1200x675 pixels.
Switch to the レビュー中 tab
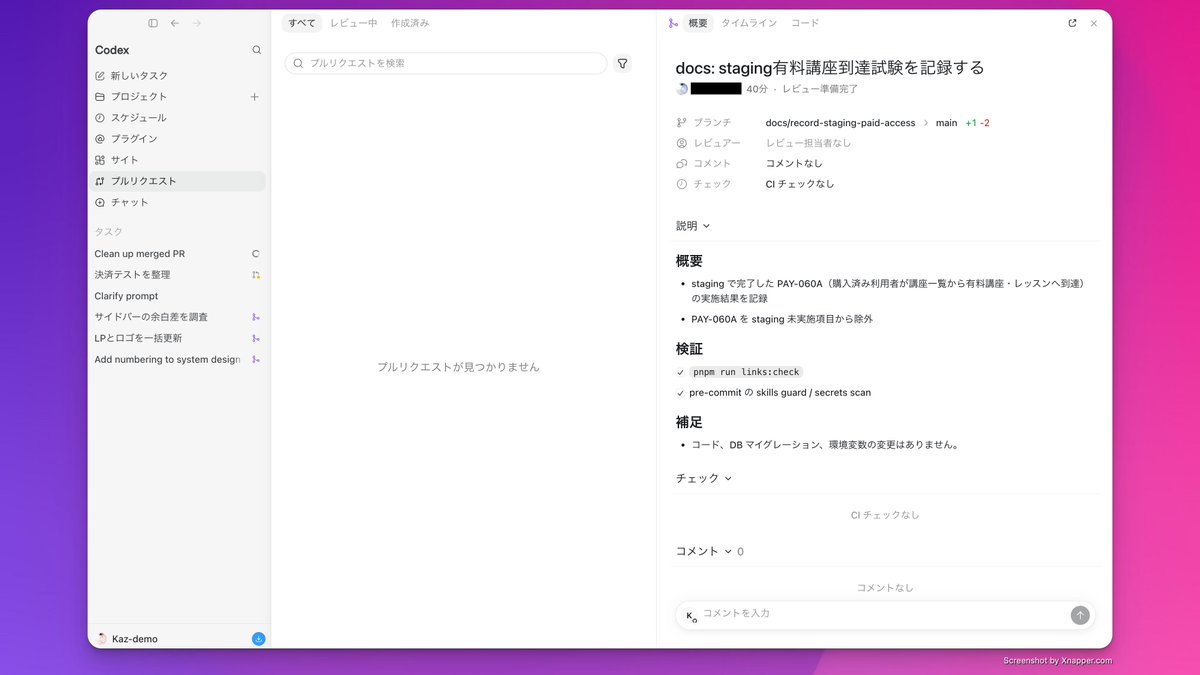coord(354,23)
